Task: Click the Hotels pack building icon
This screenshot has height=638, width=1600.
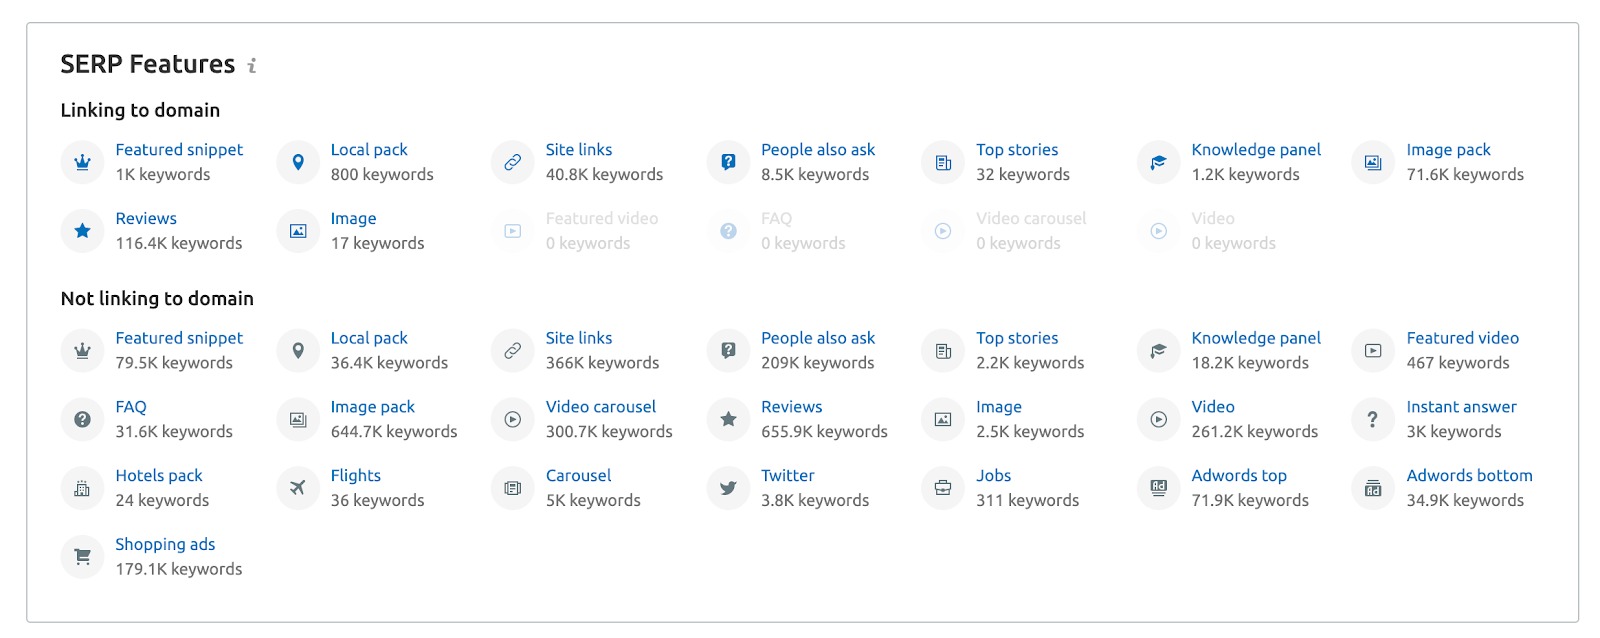Action: click(x=81, y=488)
